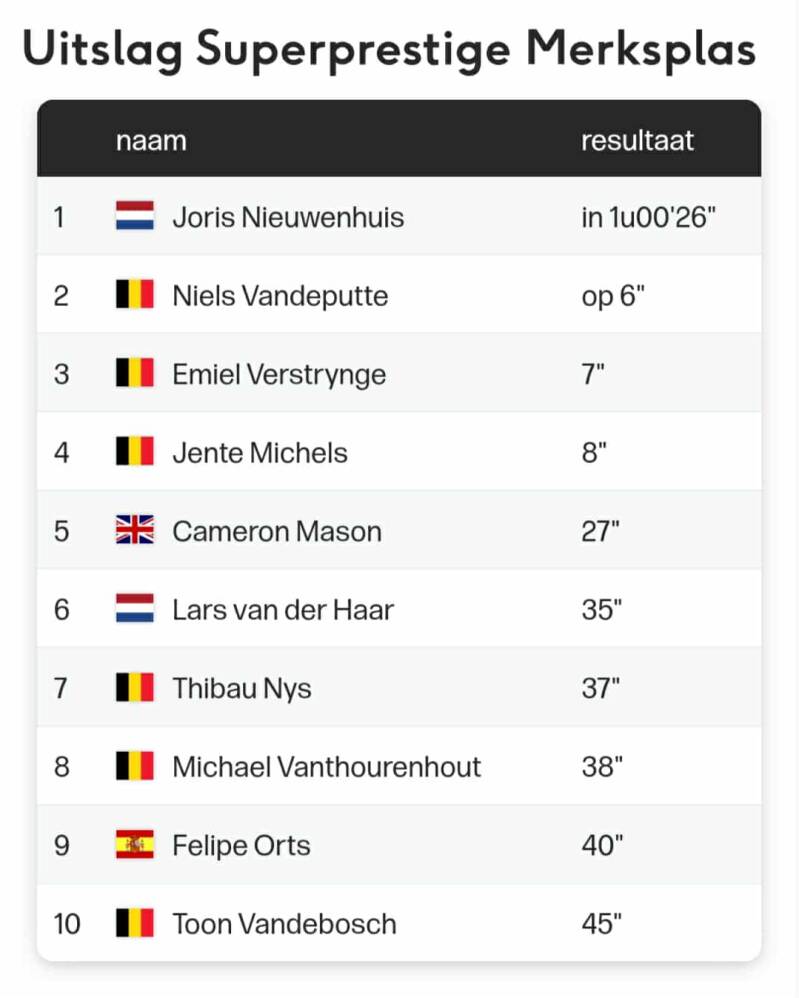Click the Belgian flag beside Jente Michels
Screen dimensions: 799x998
[x=135, y=452]
